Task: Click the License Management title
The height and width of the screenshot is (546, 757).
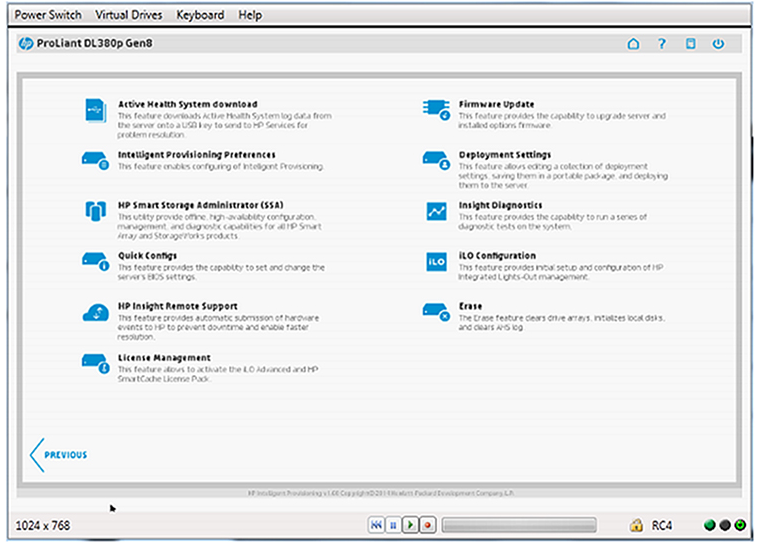Action: pos(164,358)
